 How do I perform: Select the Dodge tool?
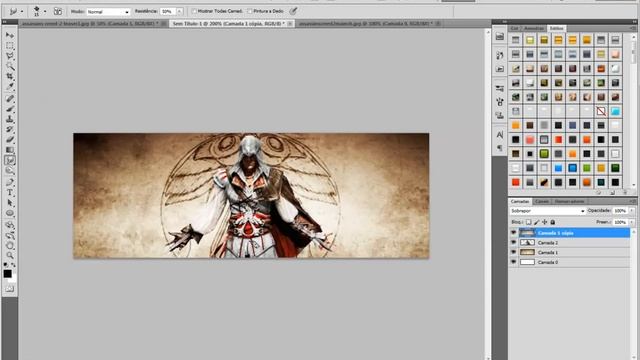tap(10, 170)
